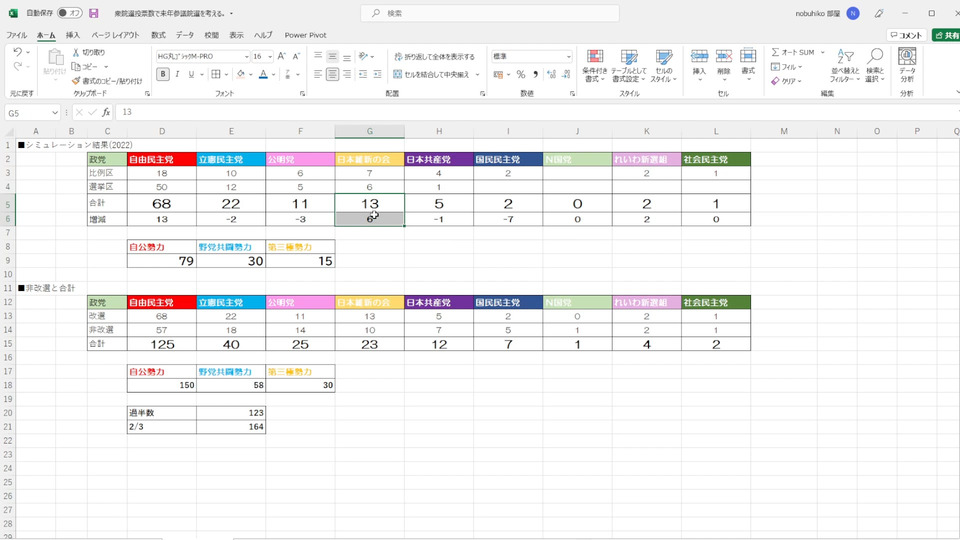The height and width of the screenshot is (540, 960).
Task: Open Cell Styles gallery
Action: (x=664, y=66)
